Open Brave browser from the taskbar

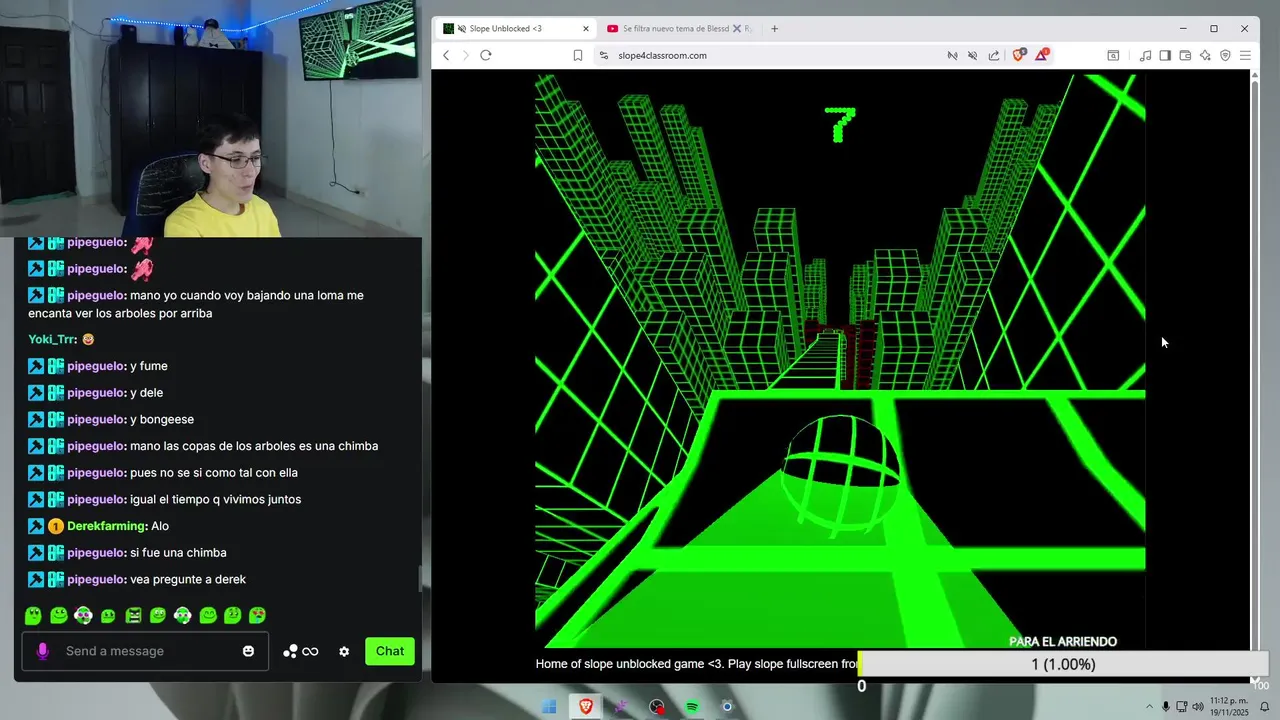point(585,707)
